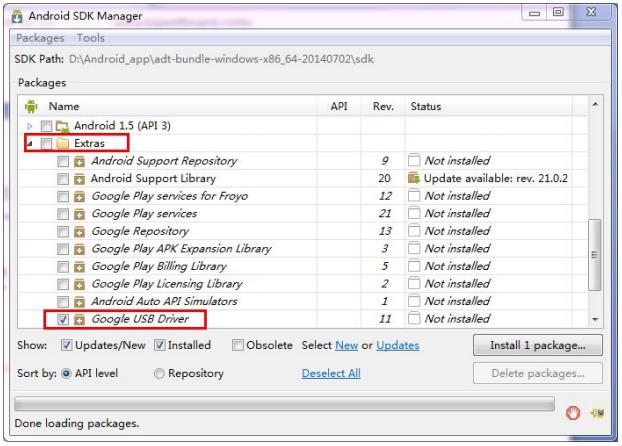
Task: Click the red stop loading icon
Action: tap(573, 413)
